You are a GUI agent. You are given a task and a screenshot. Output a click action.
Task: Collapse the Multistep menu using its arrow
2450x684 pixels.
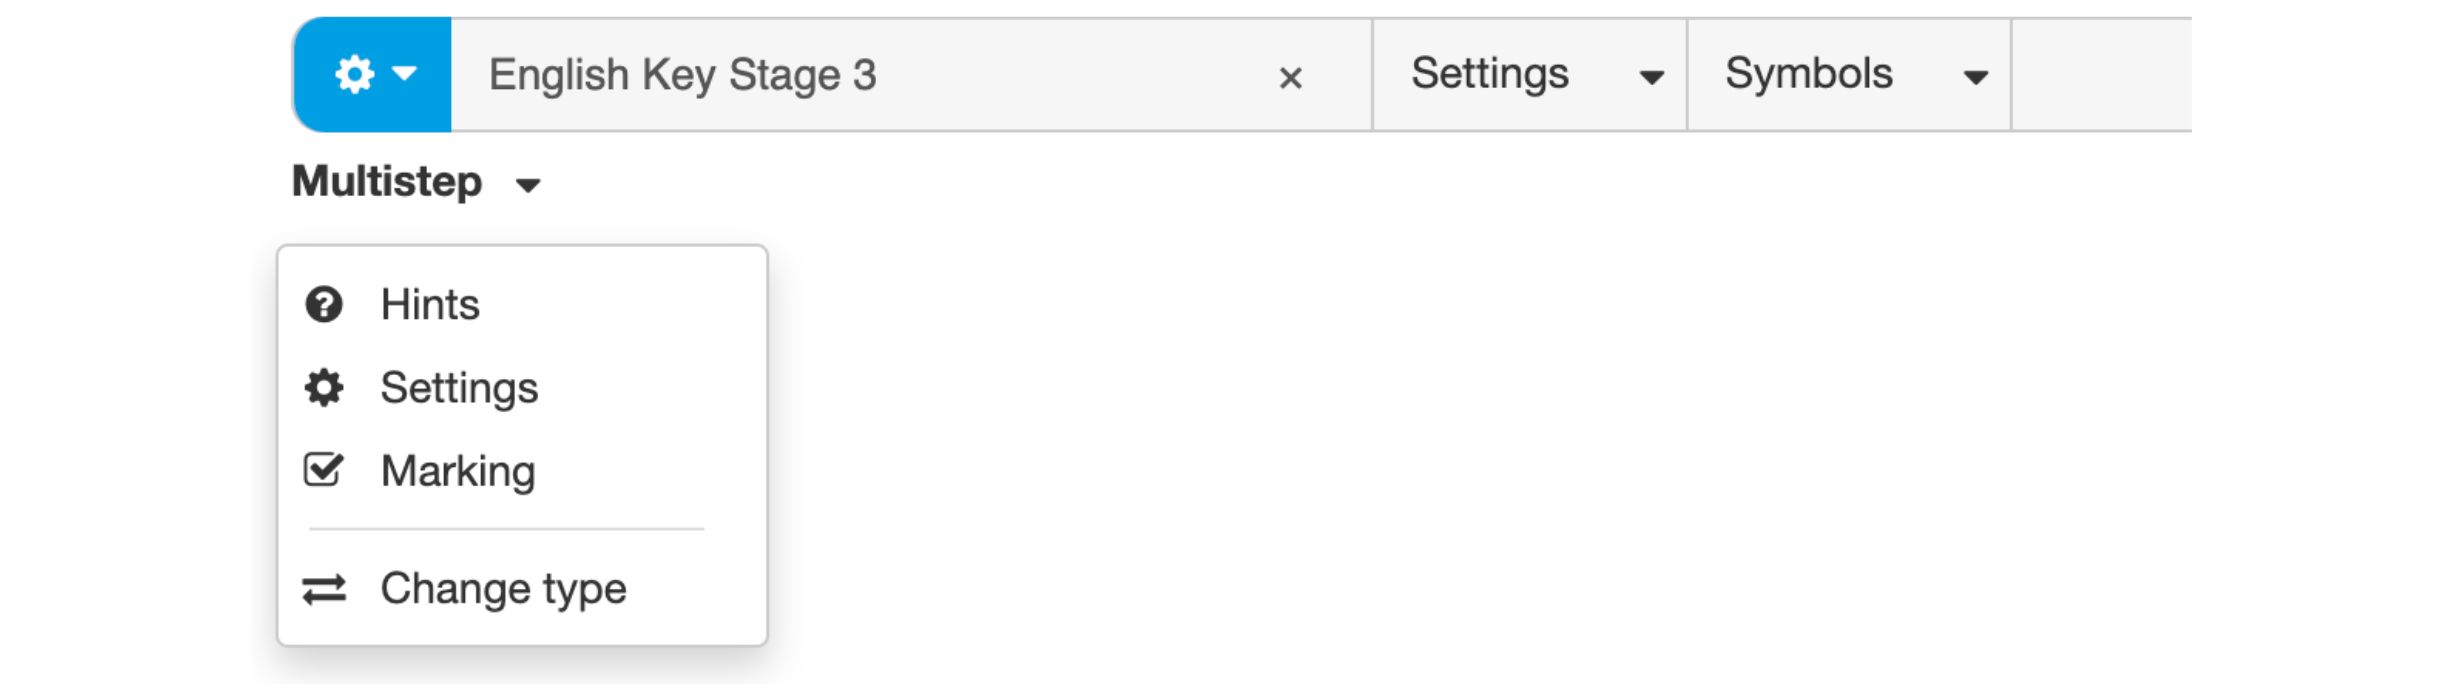tap(528, 185)
